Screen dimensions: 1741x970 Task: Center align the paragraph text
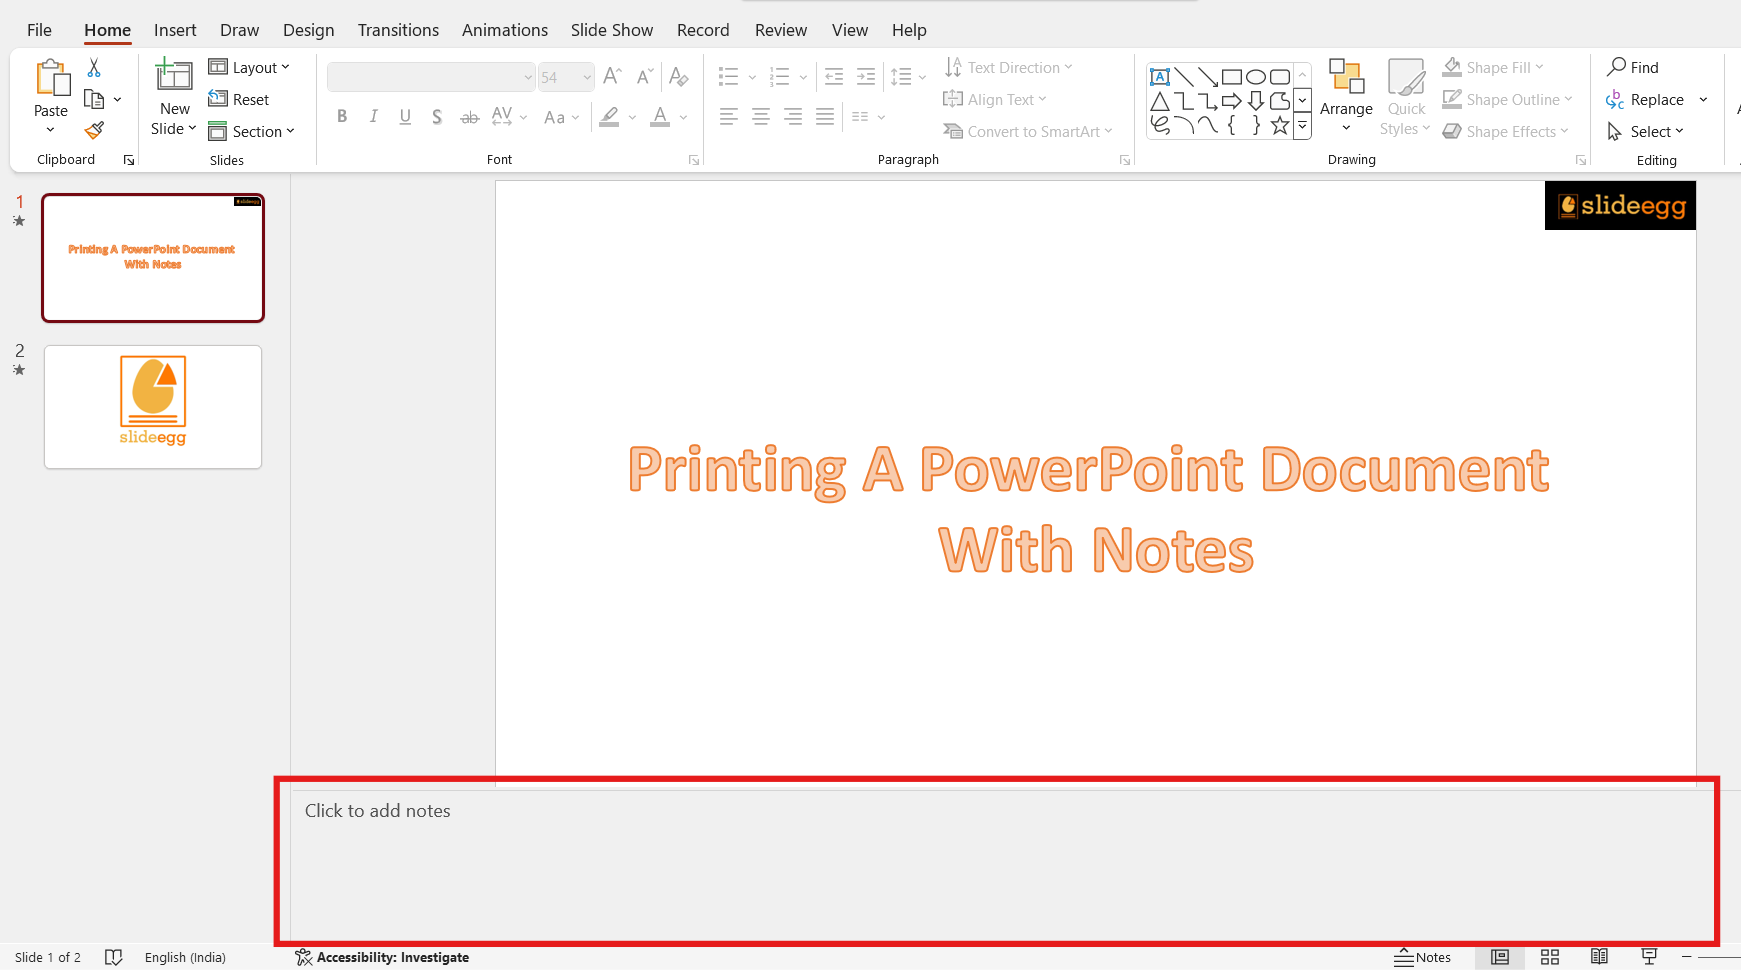(761, 116)
